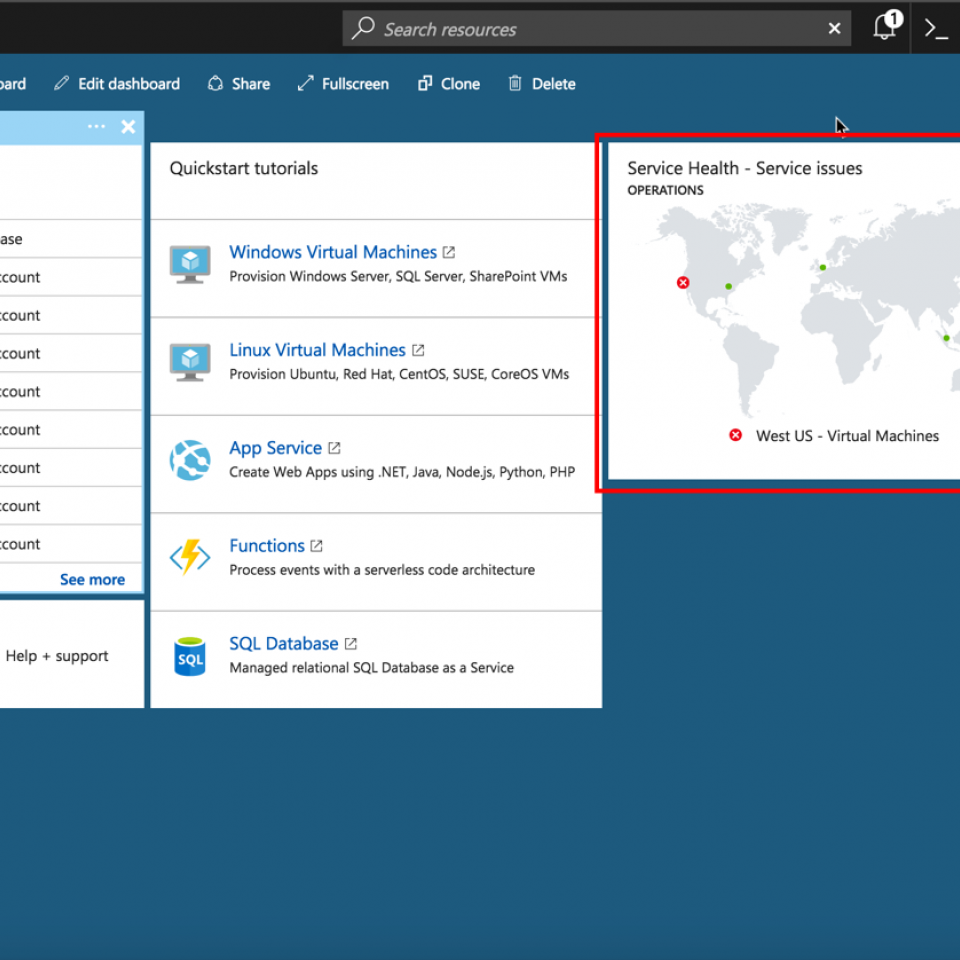Click West US - Virtual Machines issue
Screen dimensions: 960x960
pos(847,436)
